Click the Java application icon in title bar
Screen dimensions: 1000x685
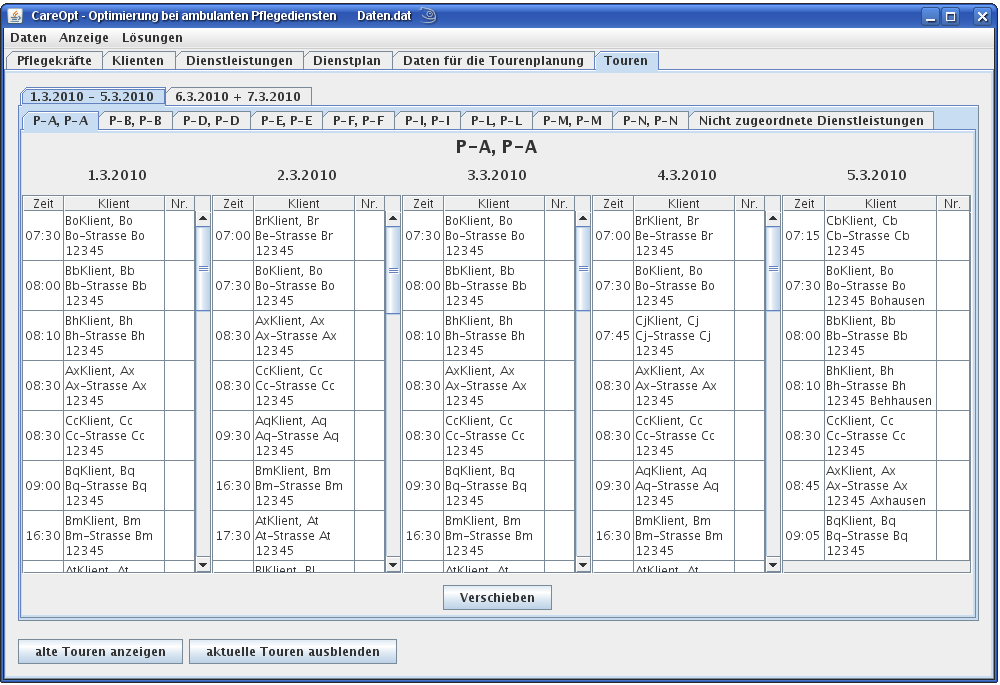click(x=14, y=16)
